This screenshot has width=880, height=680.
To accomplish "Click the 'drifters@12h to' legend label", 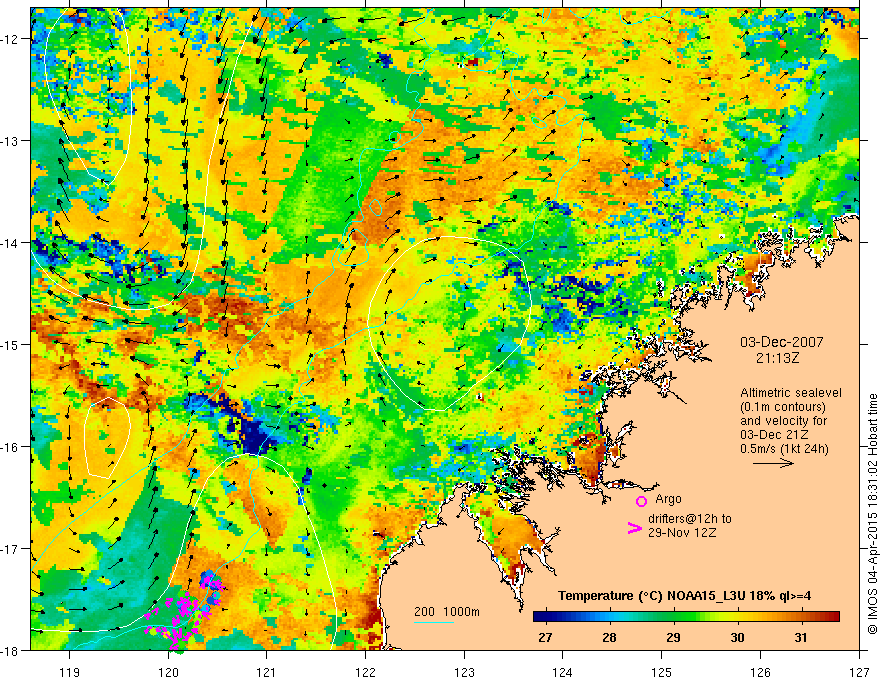I will coord(690,519).
